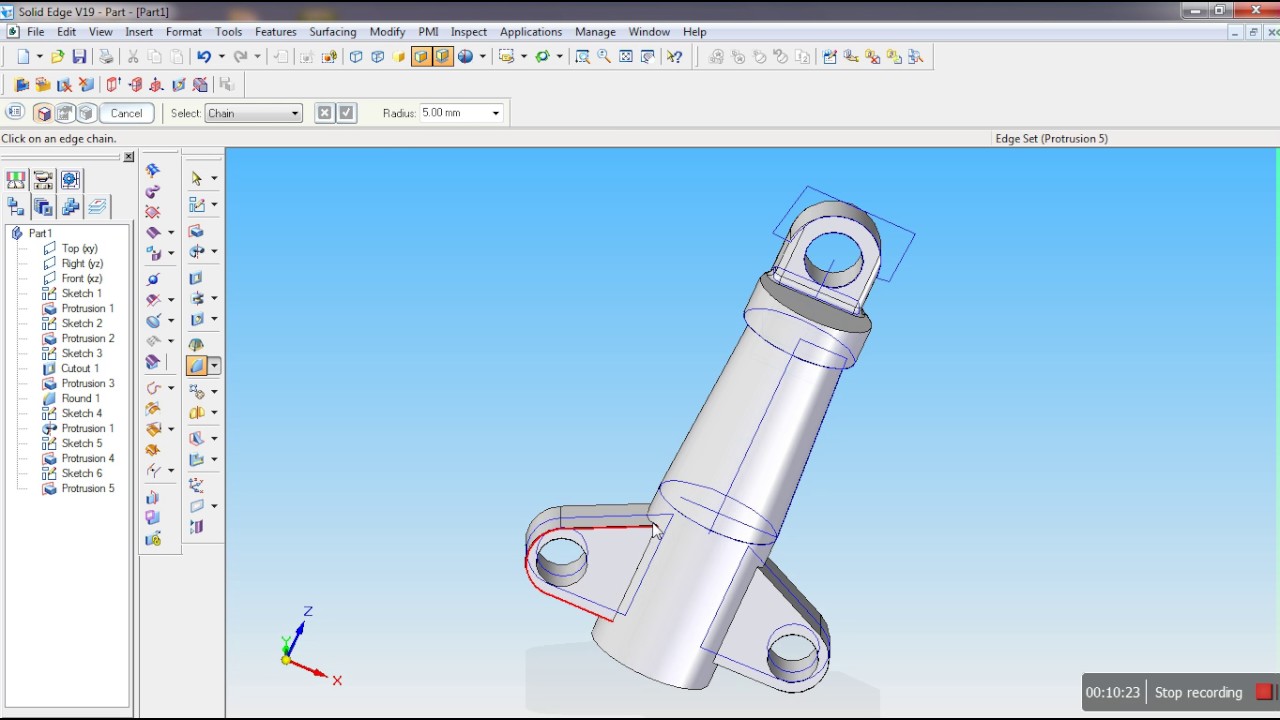Close the EdgeBar panel
The width and height of the screenshot is (1280, 720).
(128, 157)
